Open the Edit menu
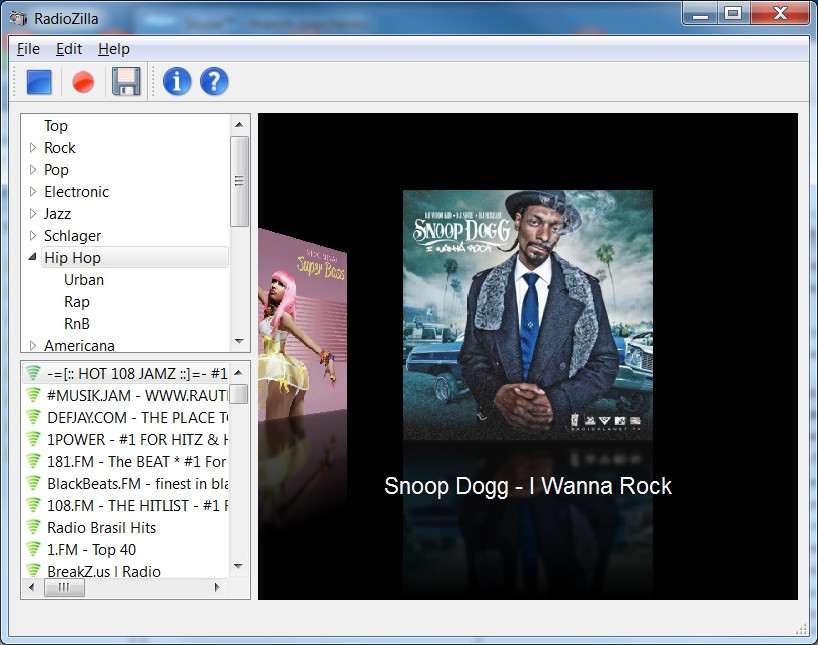The width and height of the screenshot is (818, 645). pos(69,49)
